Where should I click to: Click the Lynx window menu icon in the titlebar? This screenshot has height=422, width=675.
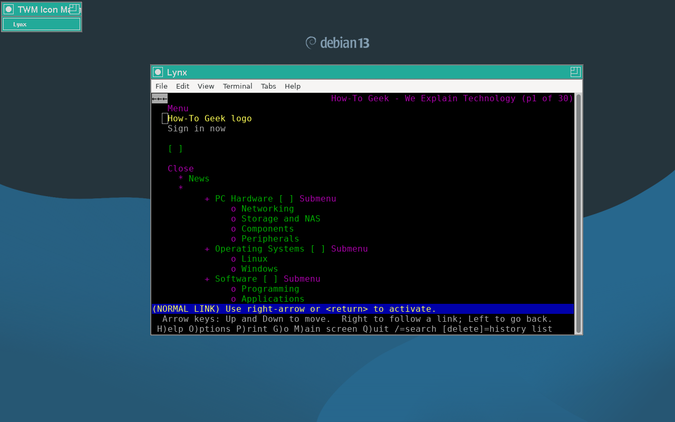(x=158, y=72)
